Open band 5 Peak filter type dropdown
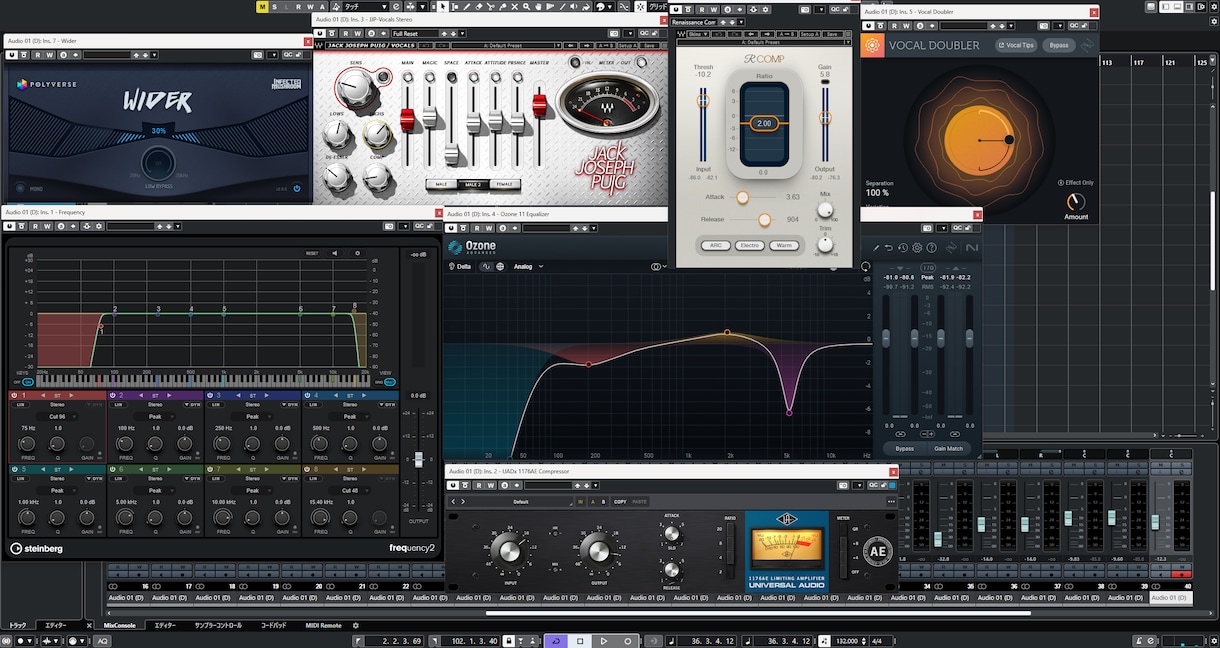This screenshot has width=1220, height=648. [x=57, y=491]
